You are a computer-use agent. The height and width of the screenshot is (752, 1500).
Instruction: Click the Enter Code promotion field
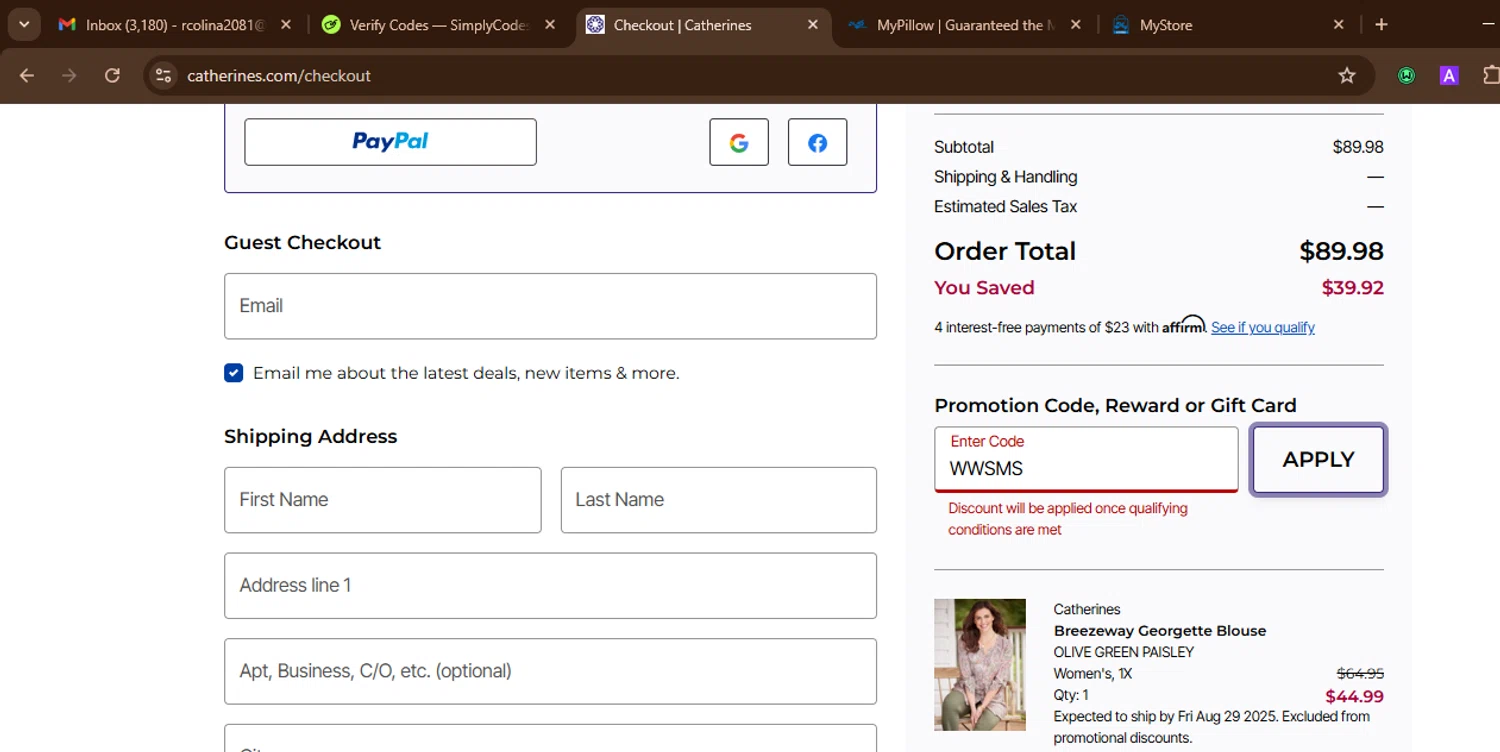[x=1086, y=460]
